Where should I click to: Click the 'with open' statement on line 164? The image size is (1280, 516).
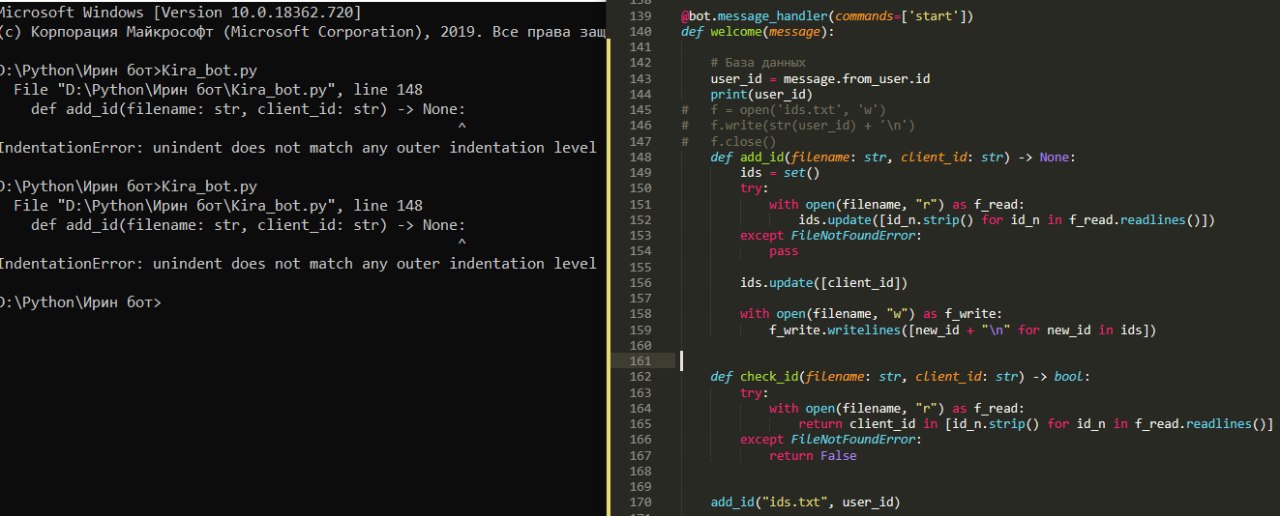pos(897,408)
